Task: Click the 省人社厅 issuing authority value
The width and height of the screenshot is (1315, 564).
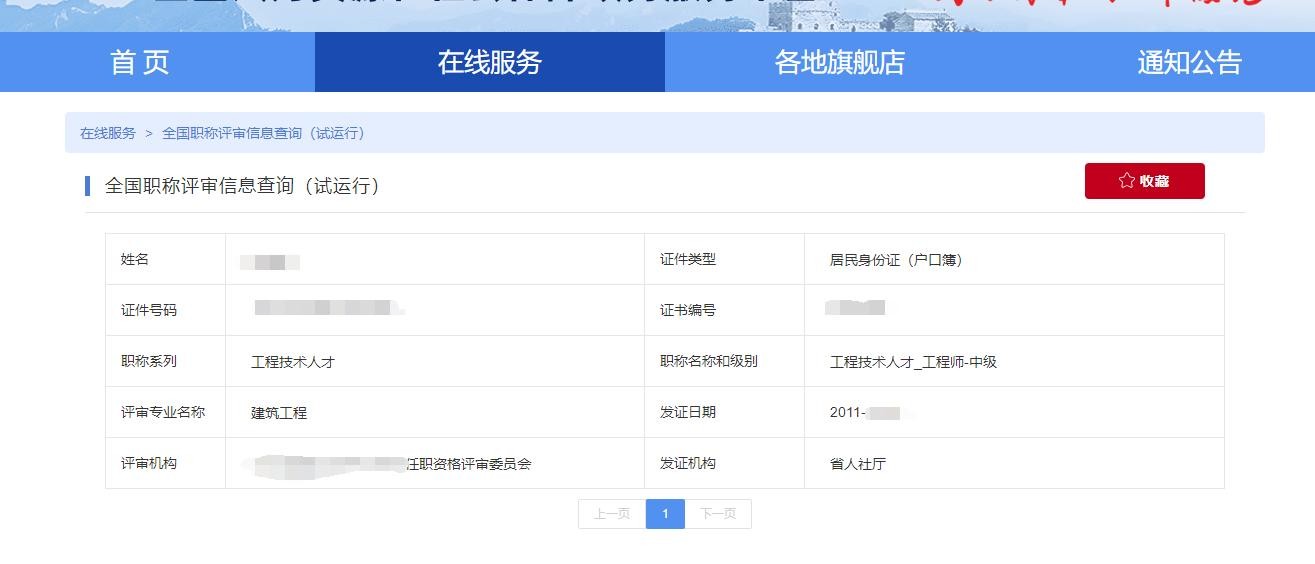Action: [857, 464]
